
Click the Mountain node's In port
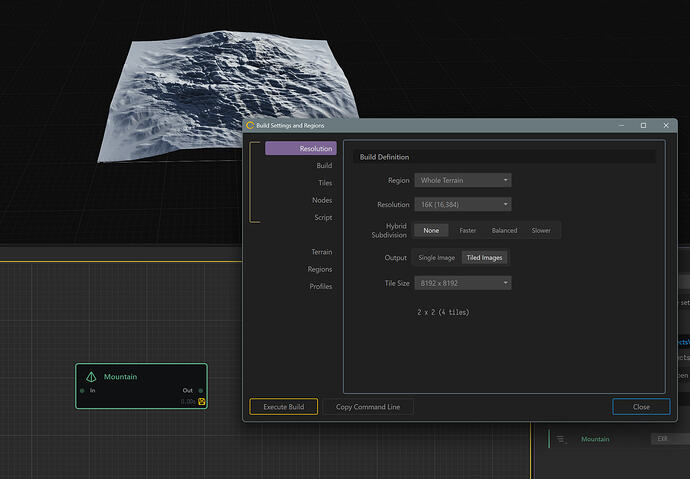pos(82,390)
